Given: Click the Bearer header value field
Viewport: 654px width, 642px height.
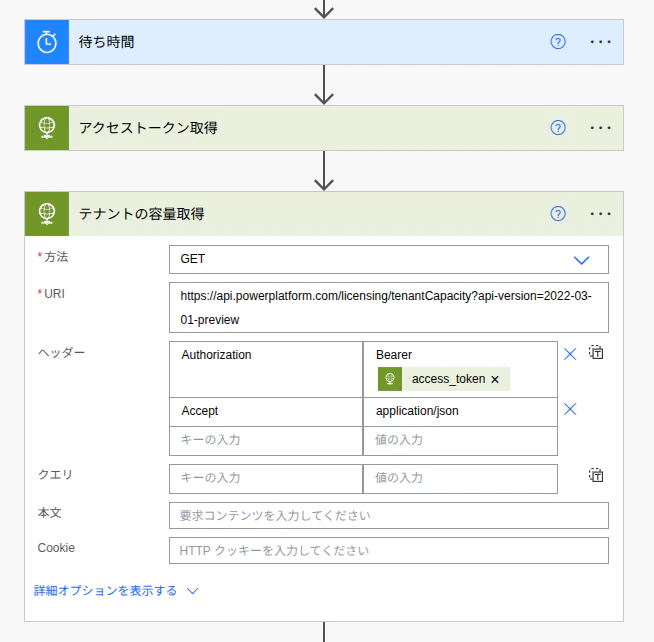Looking at the screenshot, I should pos(460,369).
